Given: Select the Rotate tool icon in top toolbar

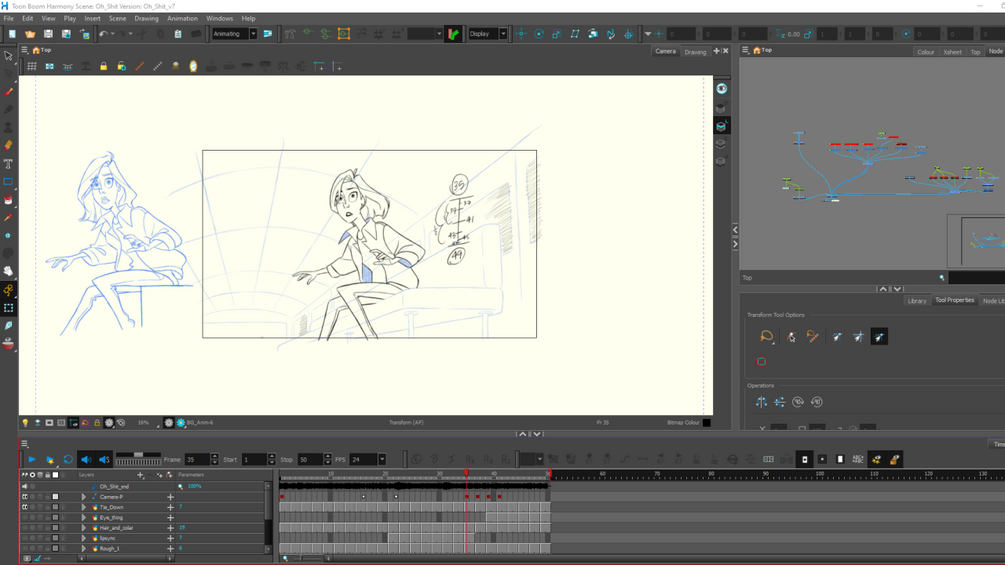Looking at the screenshot, I should pos(539,34).
